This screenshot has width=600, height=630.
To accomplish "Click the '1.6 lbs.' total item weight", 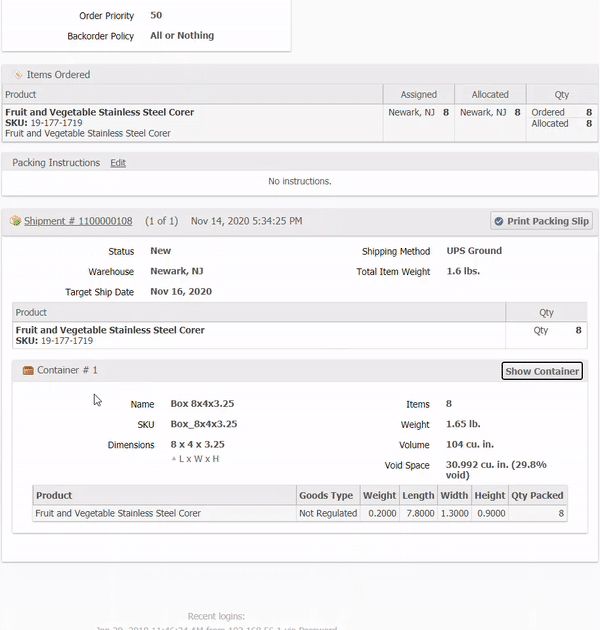I will (x=463, y=271).
